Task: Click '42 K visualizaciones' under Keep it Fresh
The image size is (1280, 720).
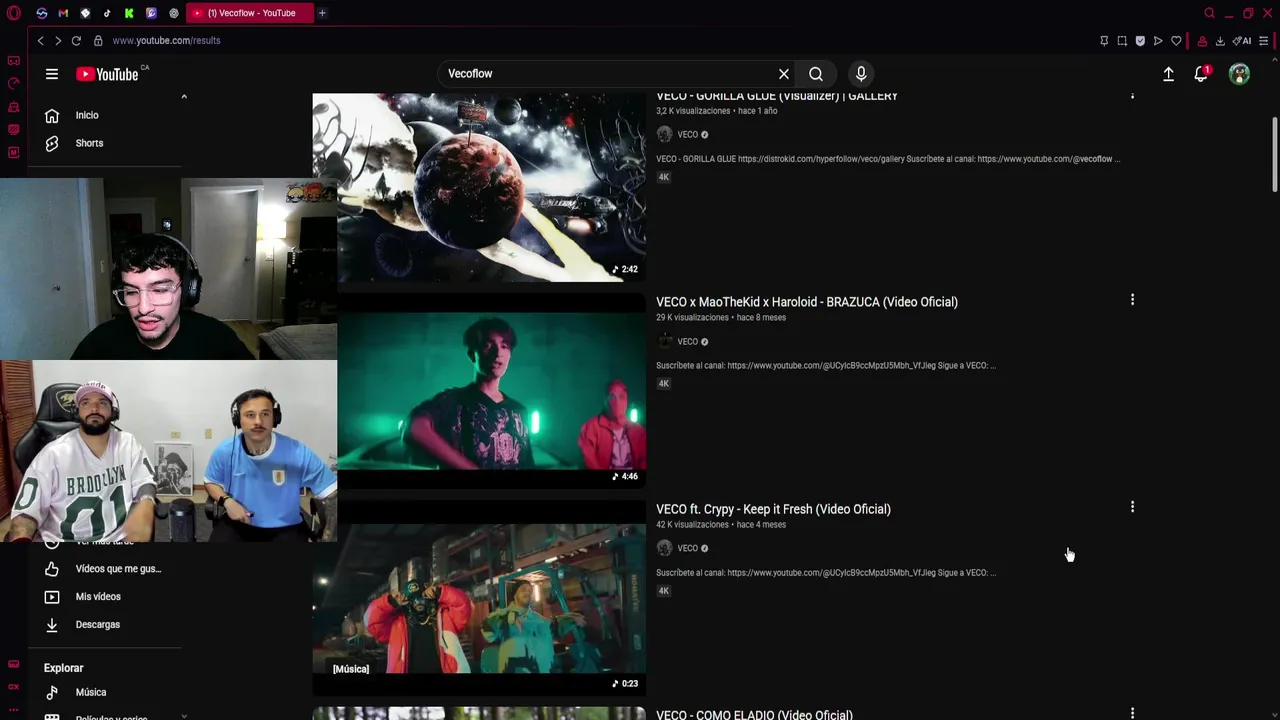Action: (692, 525)
